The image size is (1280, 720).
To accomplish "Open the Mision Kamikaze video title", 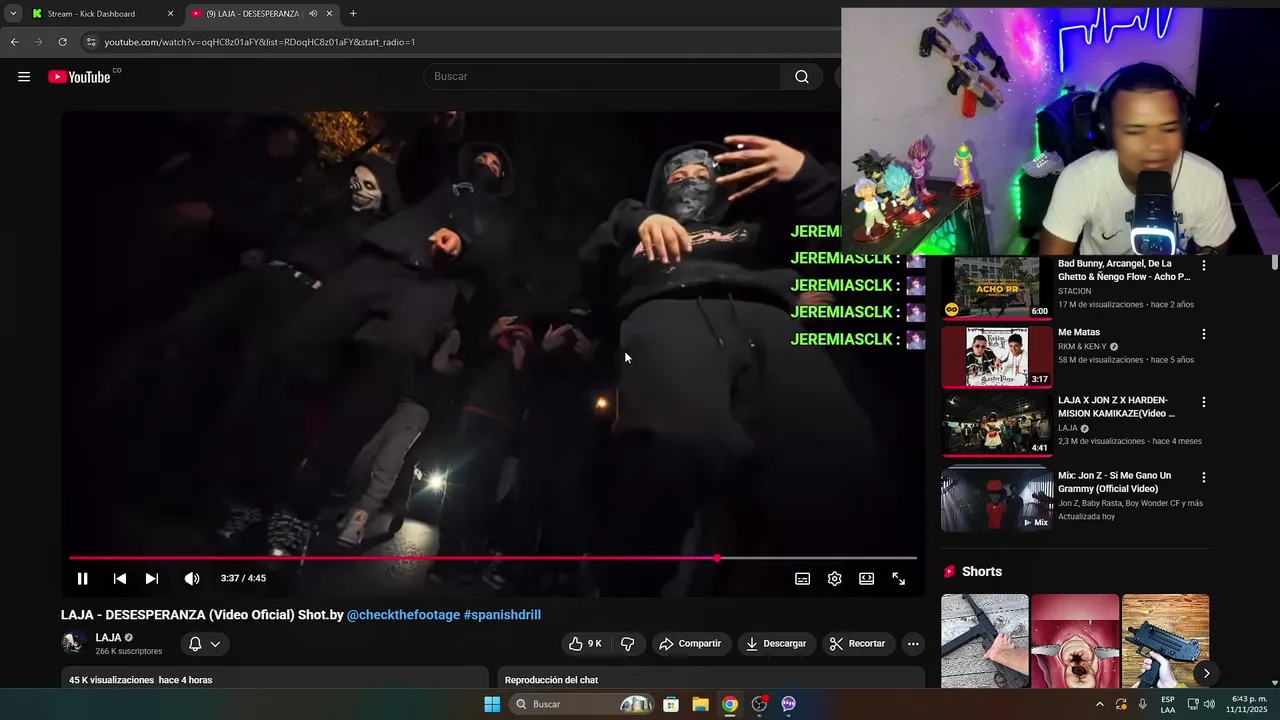I will (x=1117, y=407).
